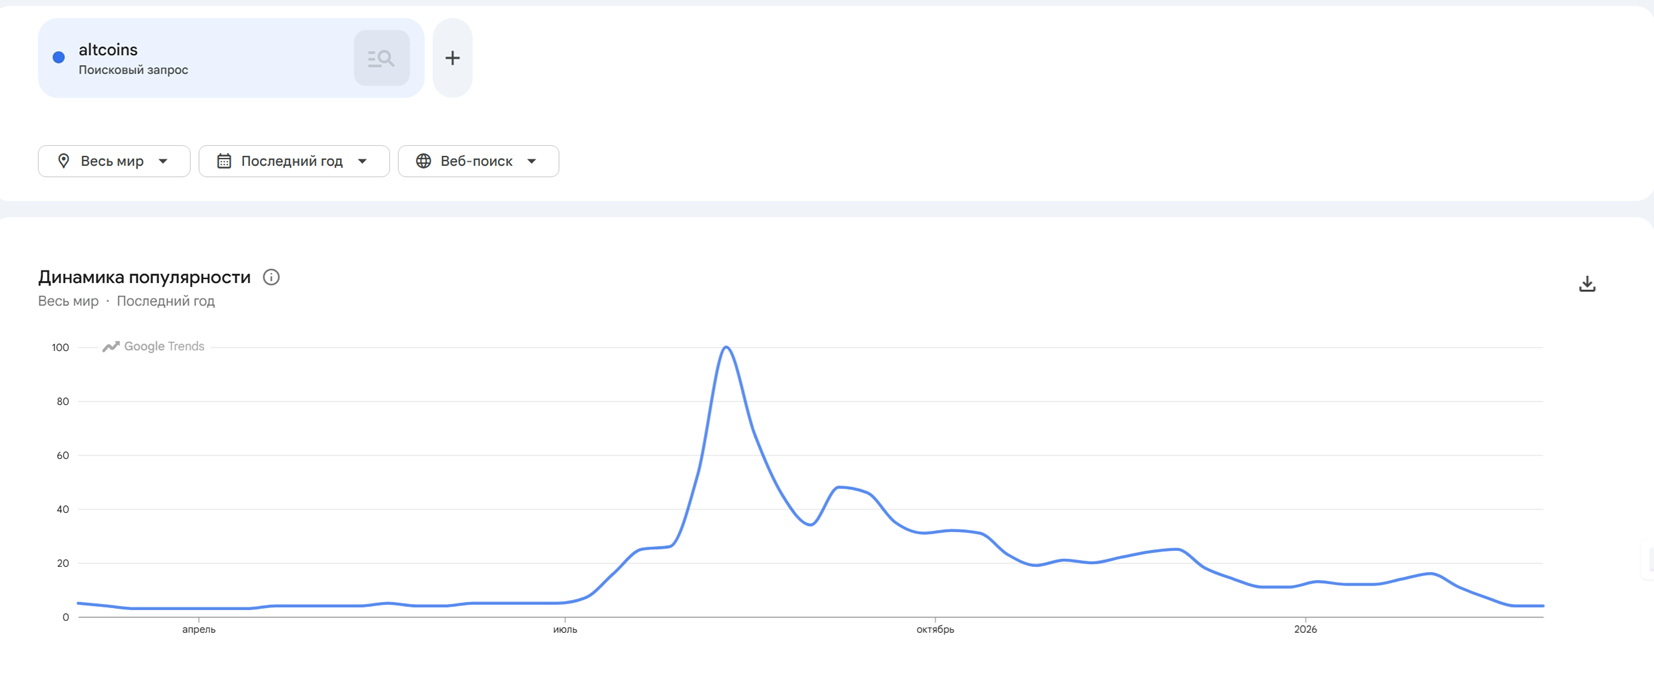Click the Поисковый запрос label under altcoins

[x=133, y=70]
